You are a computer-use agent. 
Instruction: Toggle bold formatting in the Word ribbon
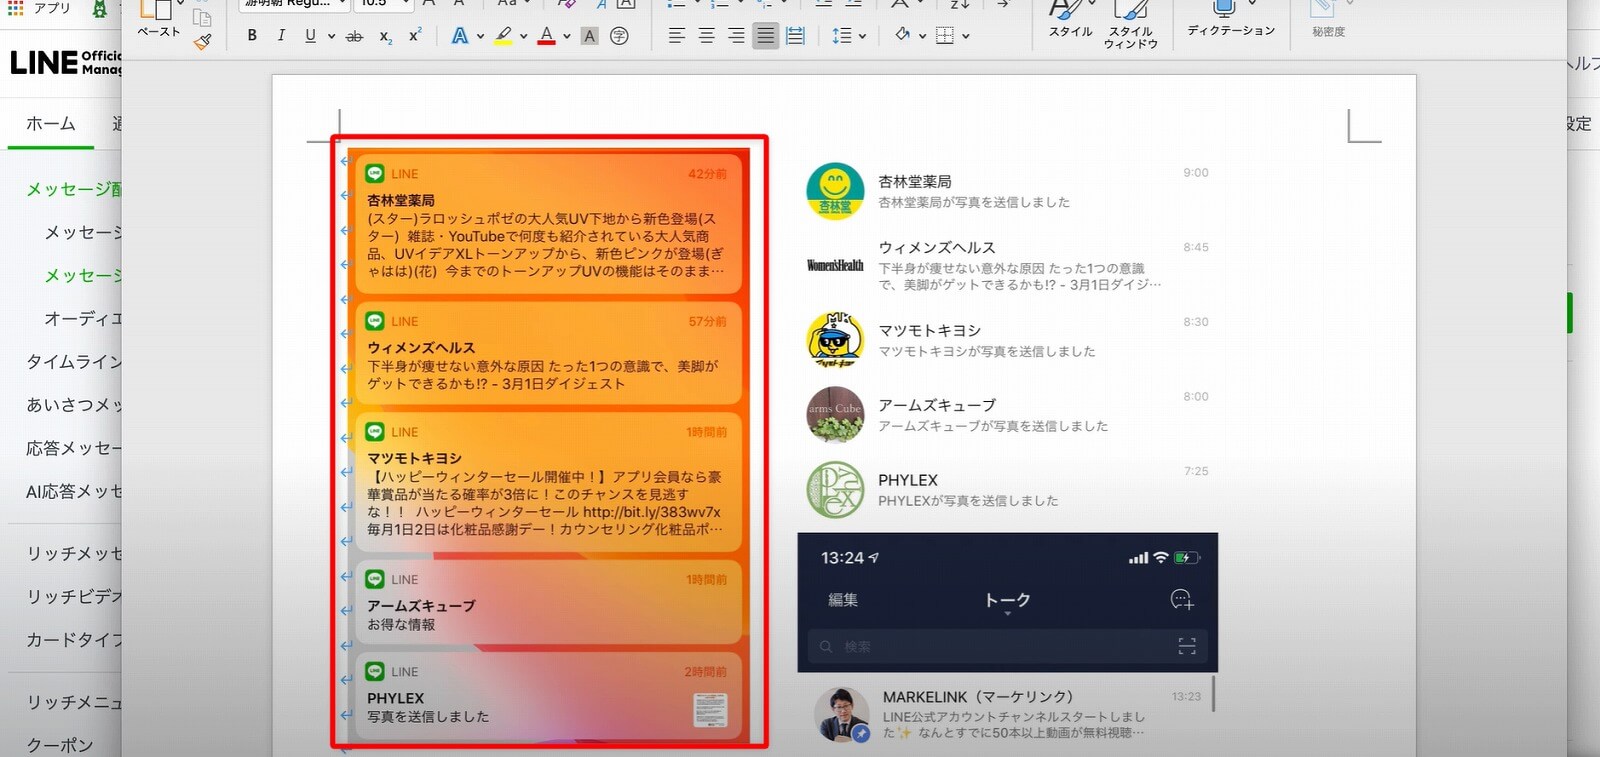pyautogui.click(x=252, y=36)
